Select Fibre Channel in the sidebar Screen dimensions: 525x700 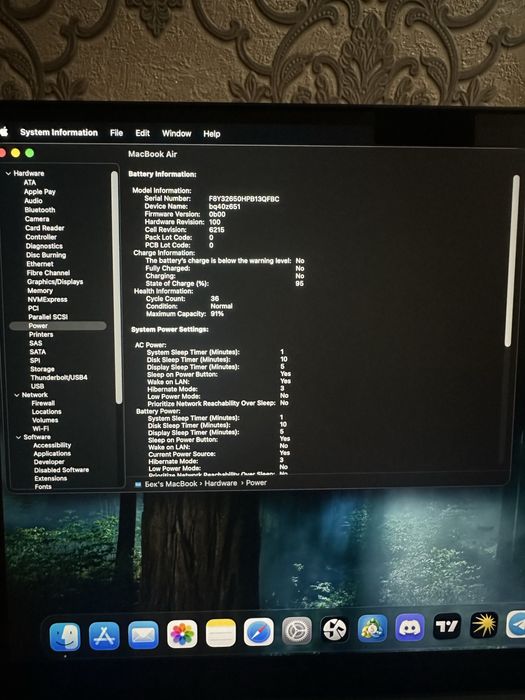48,273
